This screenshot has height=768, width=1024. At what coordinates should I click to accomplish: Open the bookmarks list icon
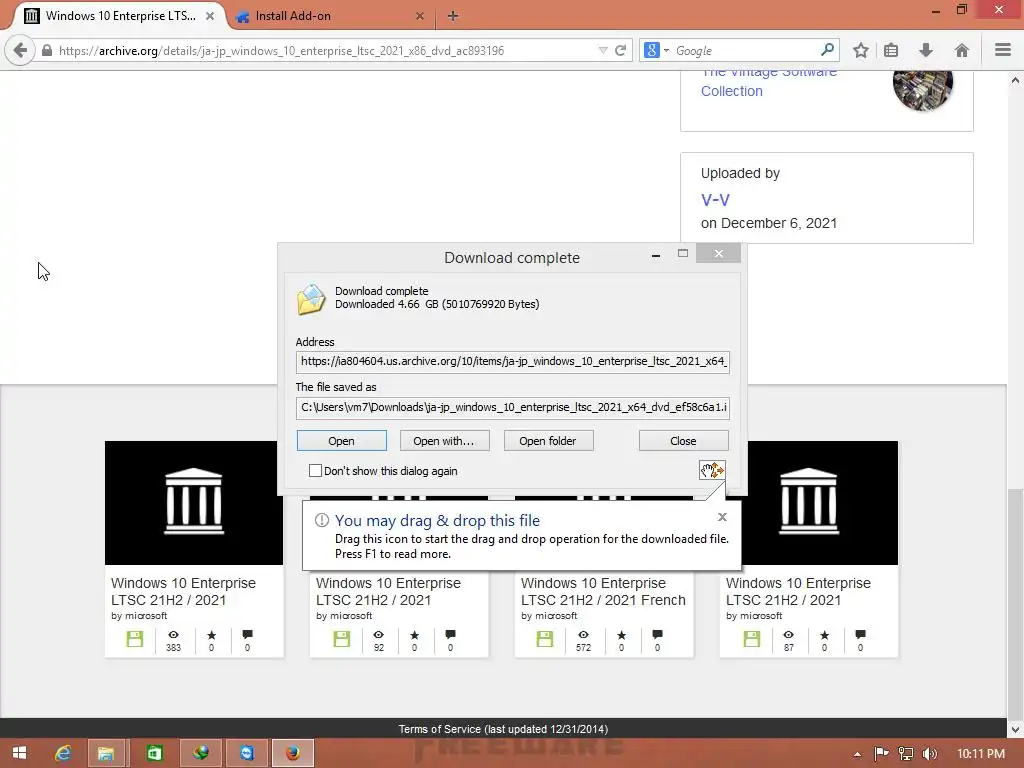(891, 50)
